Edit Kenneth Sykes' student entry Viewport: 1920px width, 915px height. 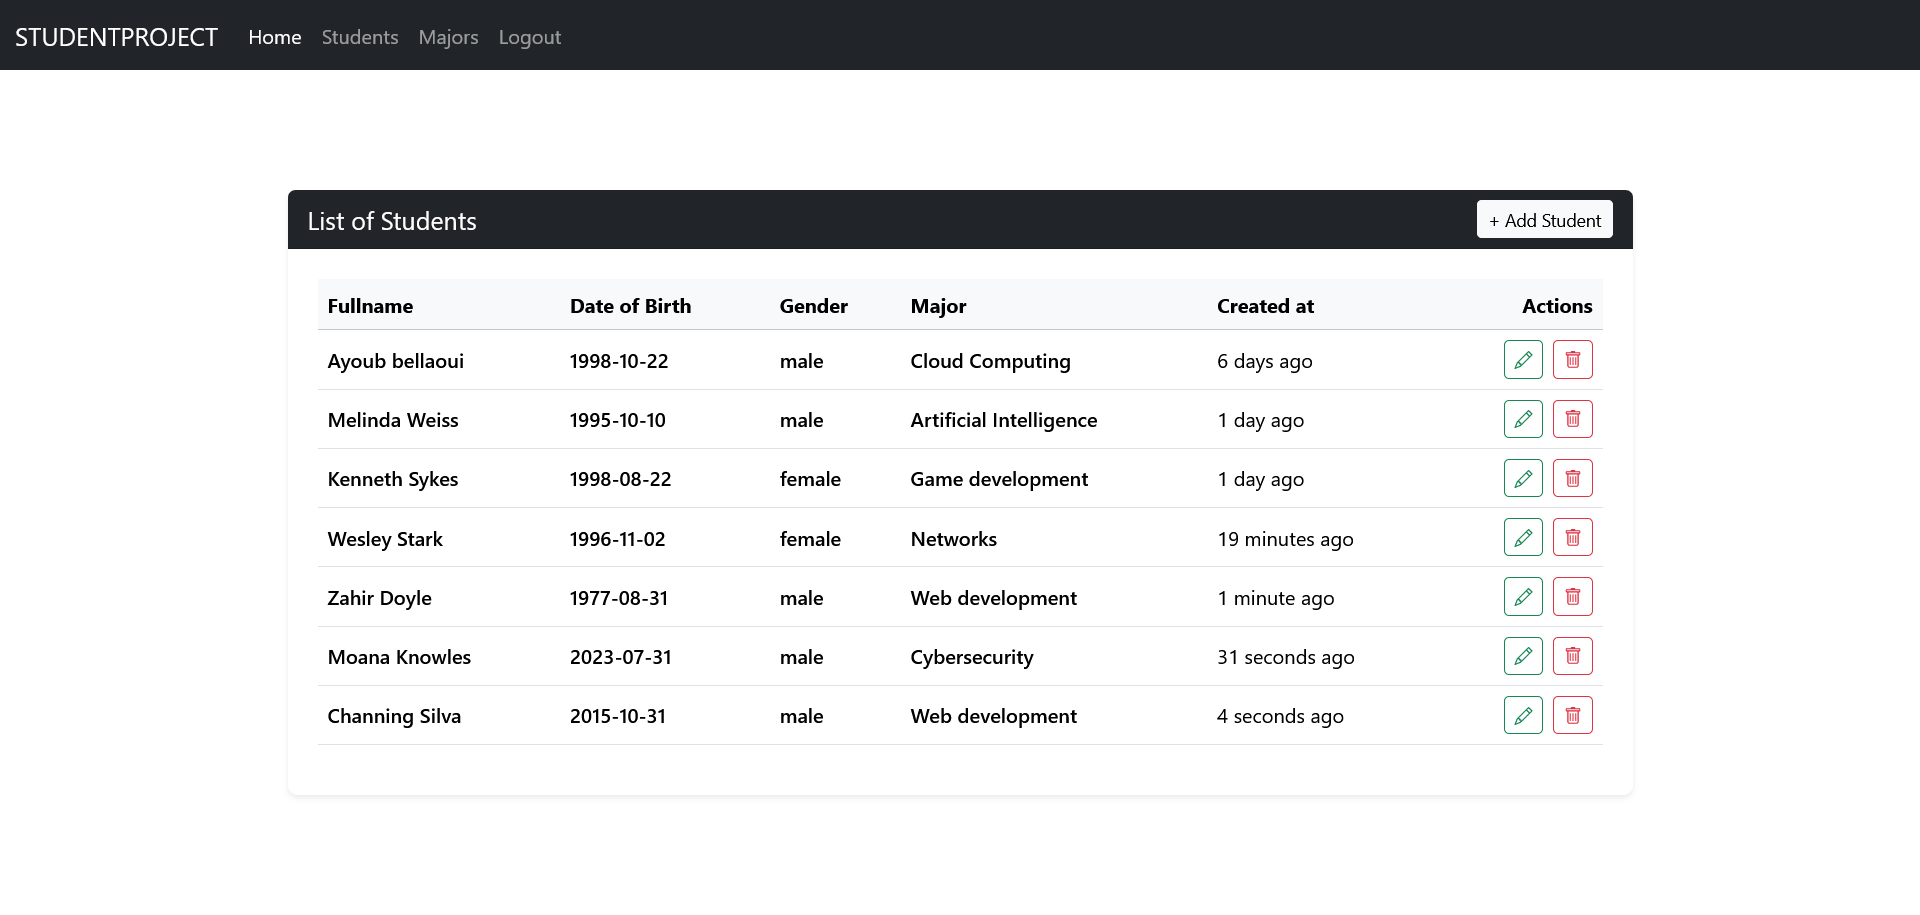pos(1522,478)
